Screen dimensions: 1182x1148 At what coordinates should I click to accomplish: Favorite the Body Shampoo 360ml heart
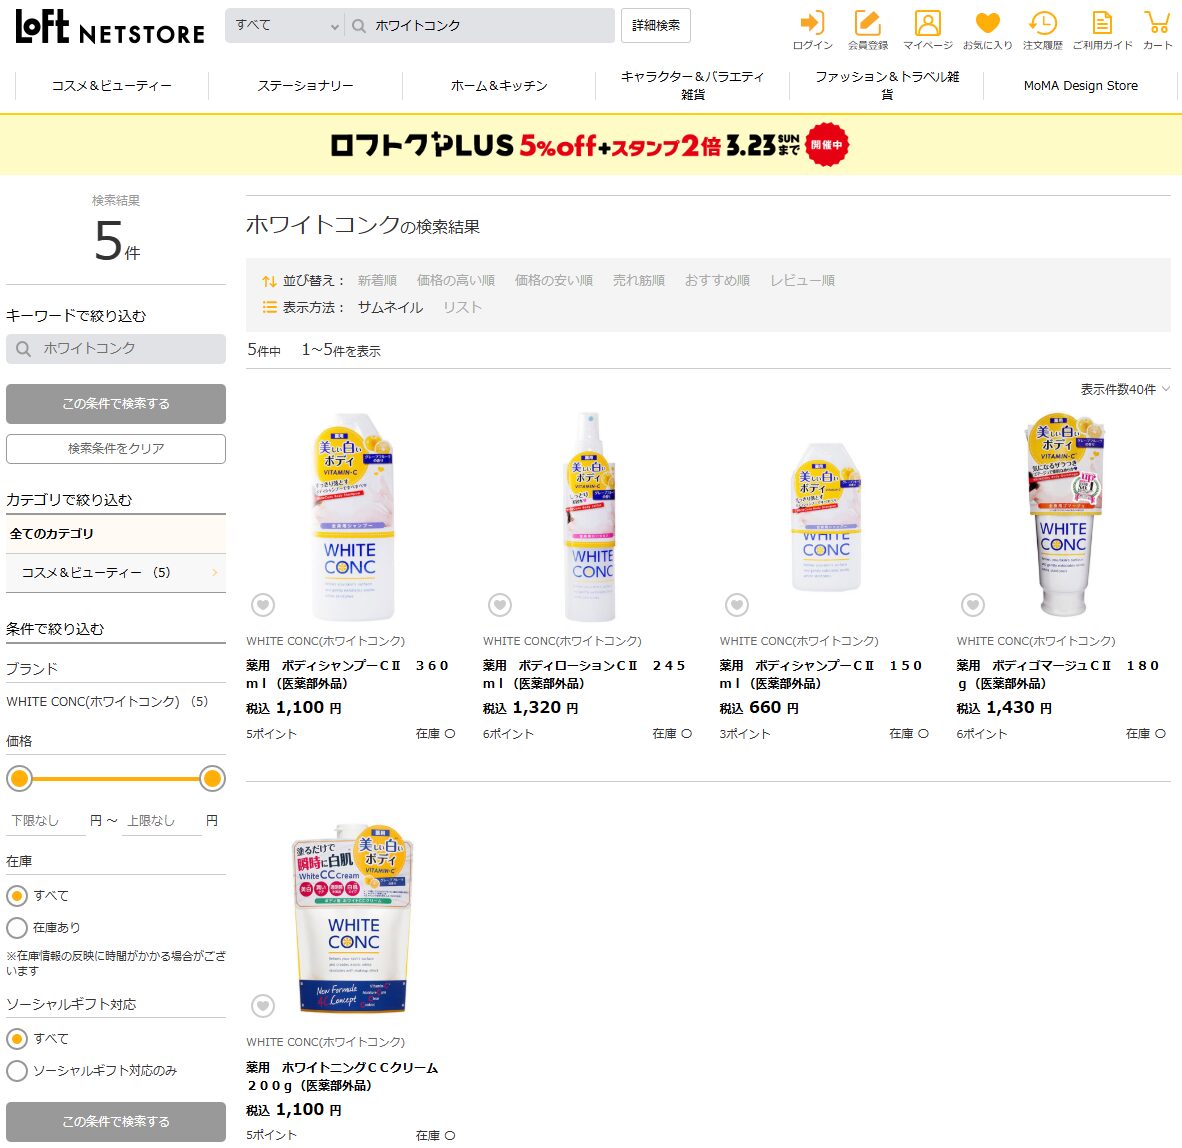(x=262, y=605)
